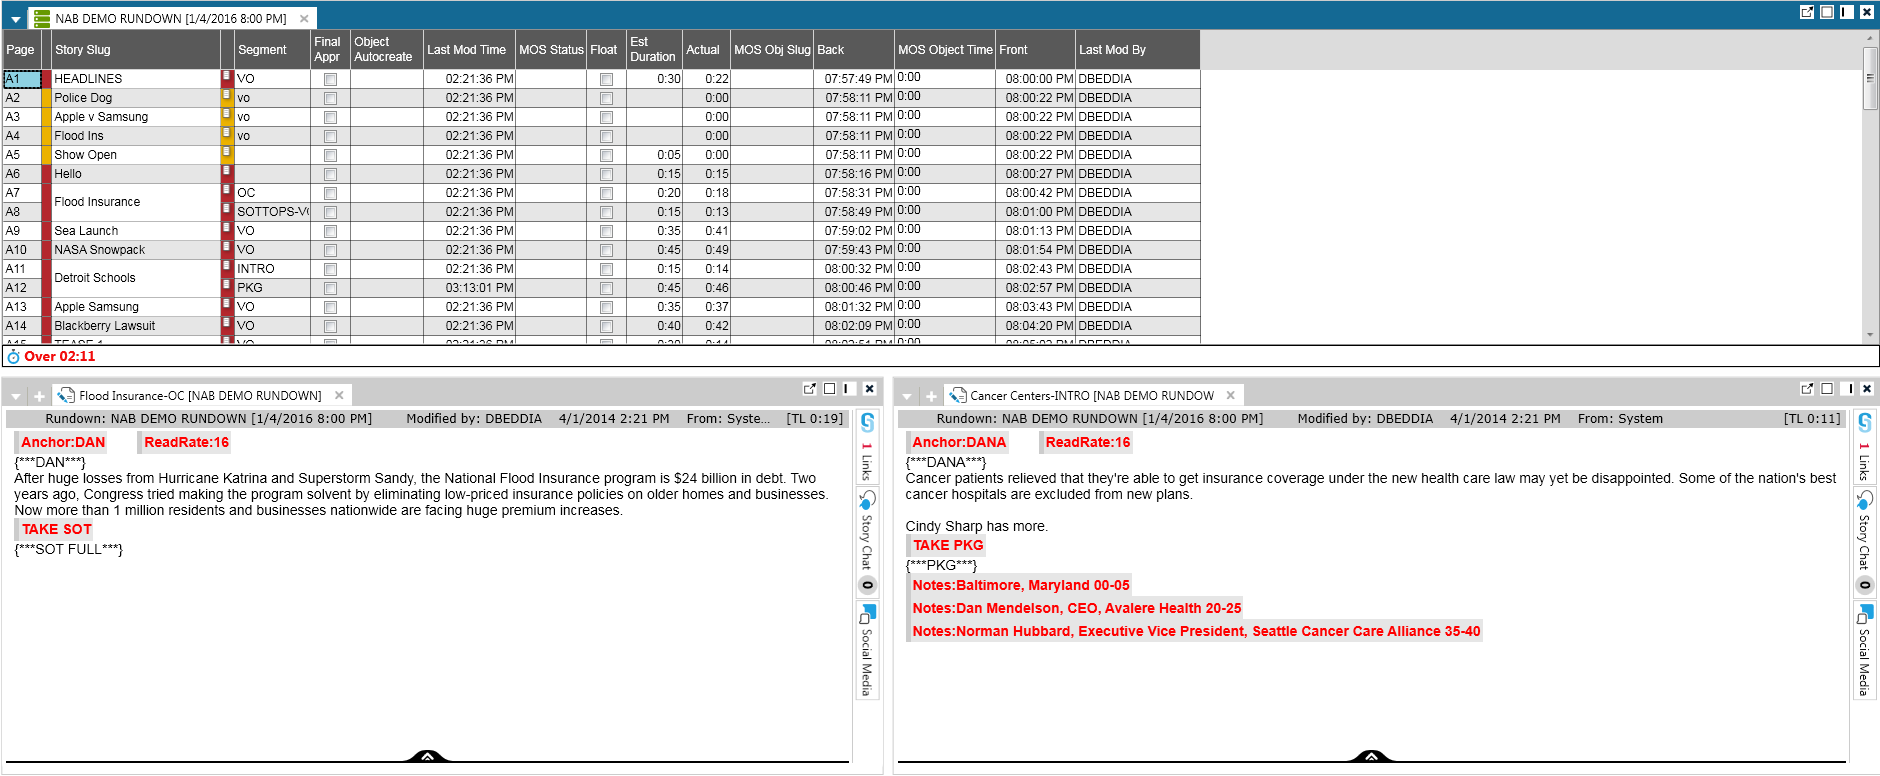Click Story Chat counter badge in Flood Insurance
1880x776 pixels.
pyautogui.click(x=868, y=586)
